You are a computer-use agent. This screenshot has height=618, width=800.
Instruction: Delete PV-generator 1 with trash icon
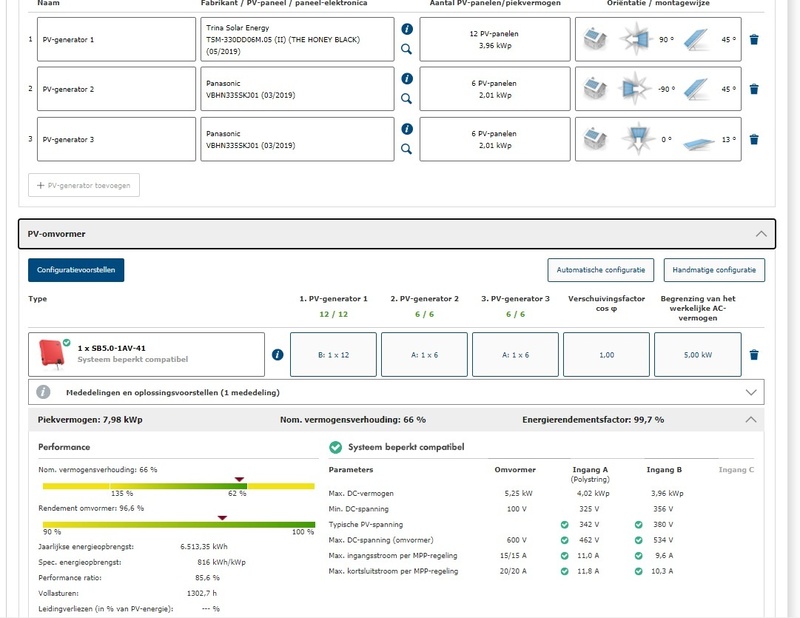[x=754, y=40]
